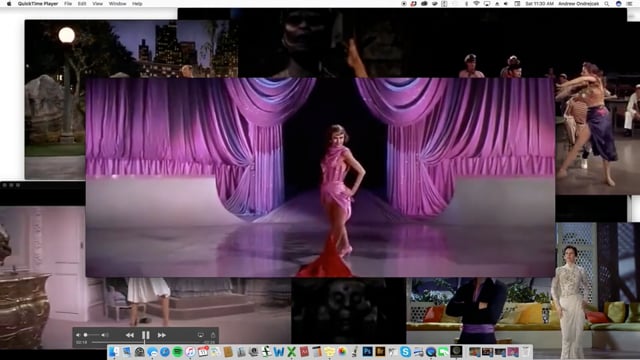640x360 pixels.
Task: Open Spotlight search in the menu bar
Action: pos(607,4)
